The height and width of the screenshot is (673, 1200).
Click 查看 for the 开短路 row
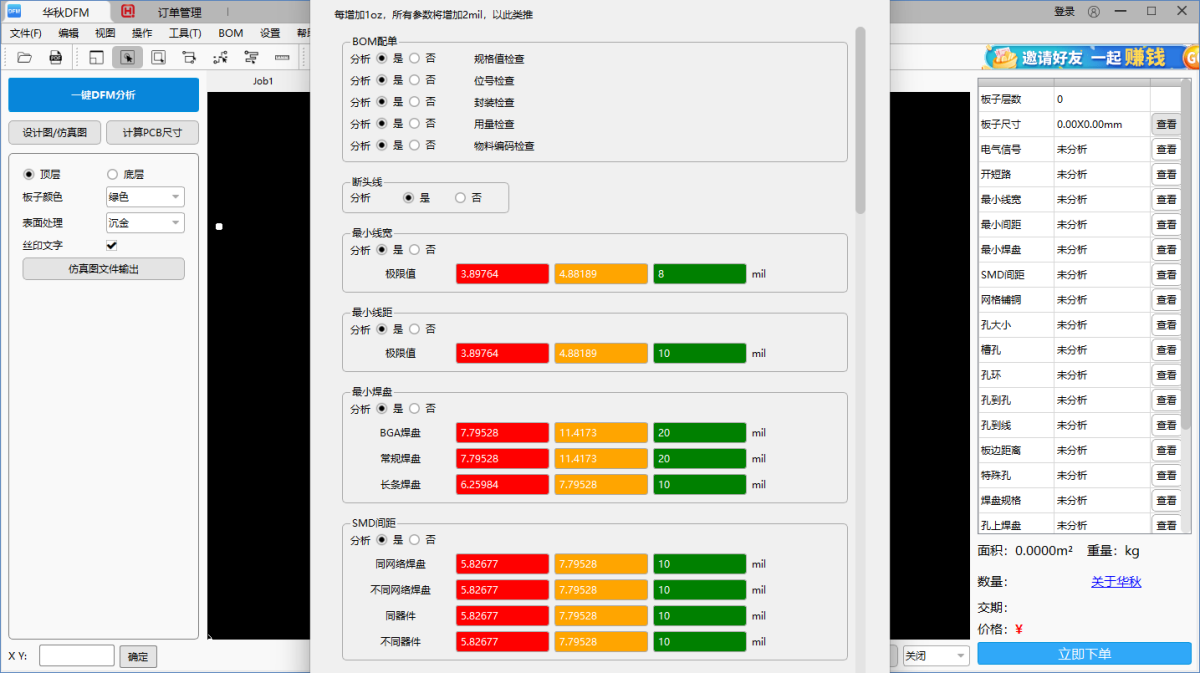pyautogui.click(x=1166, y=175)
